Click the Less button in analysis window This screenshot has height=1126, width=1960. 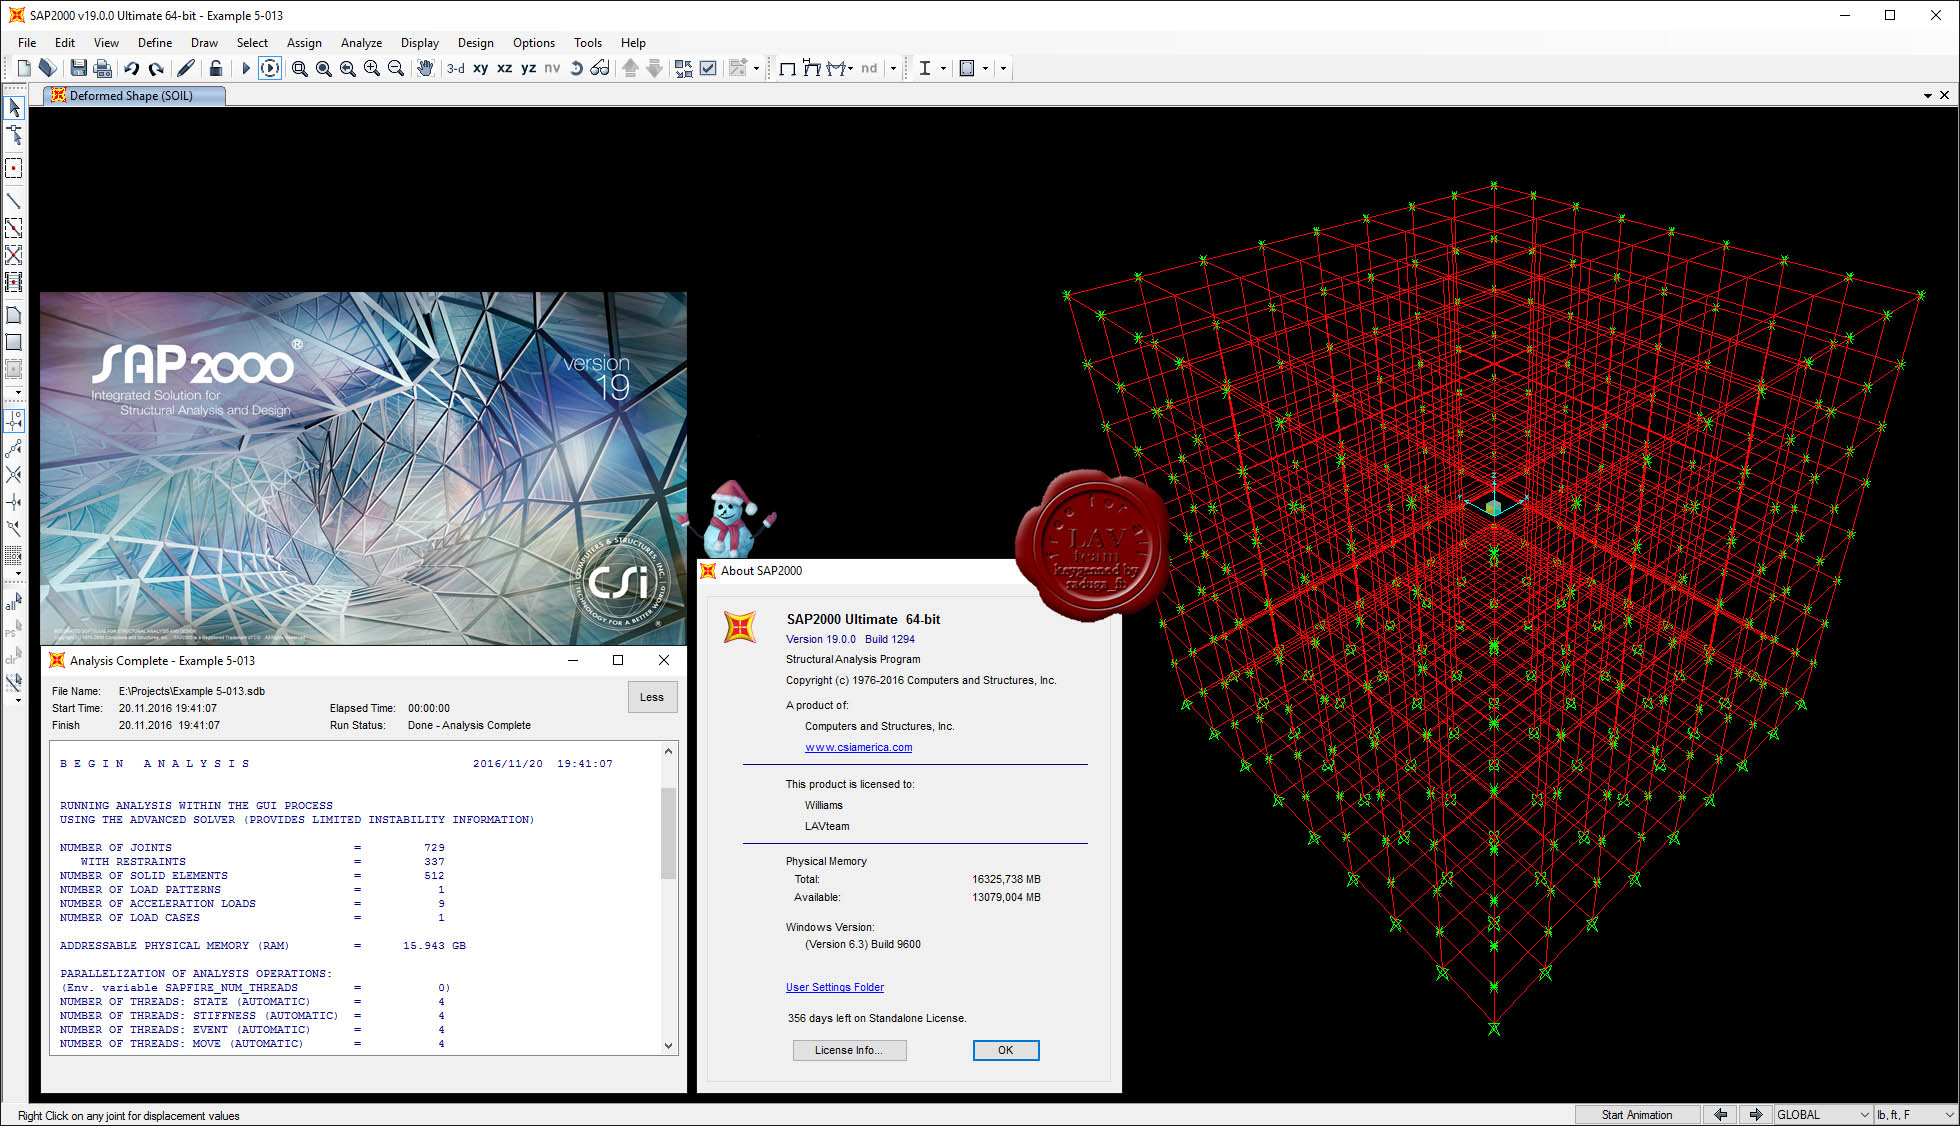(652, 697)
